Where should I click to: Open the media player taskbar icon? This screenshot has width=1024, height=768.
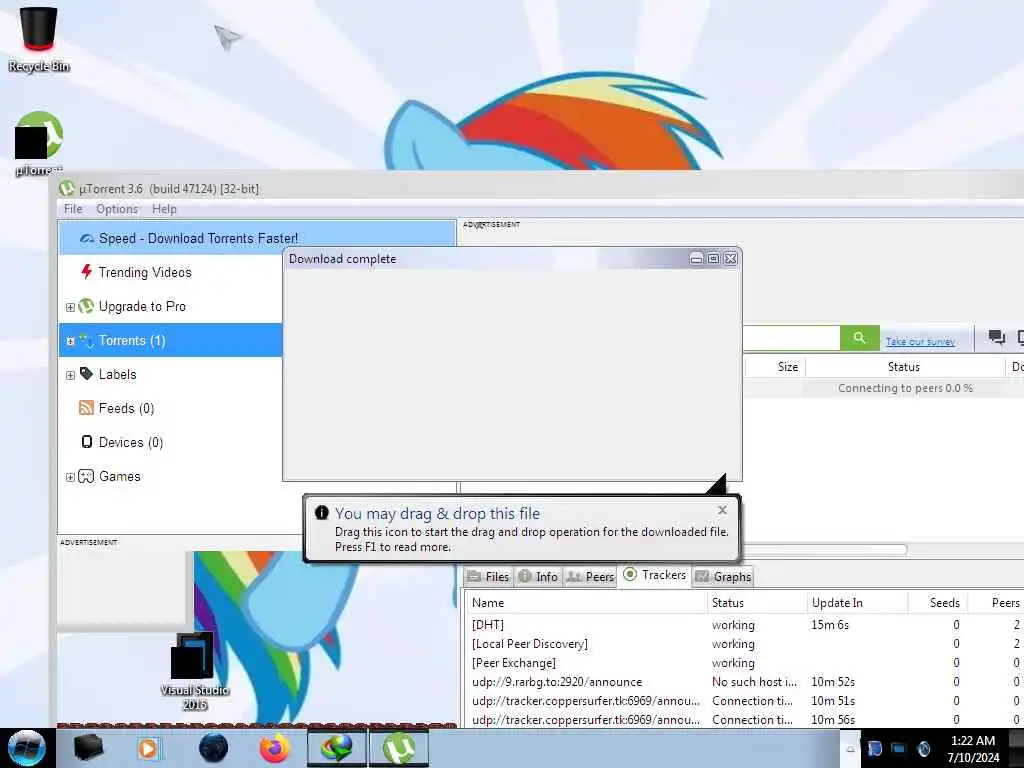tap(149, 748)
